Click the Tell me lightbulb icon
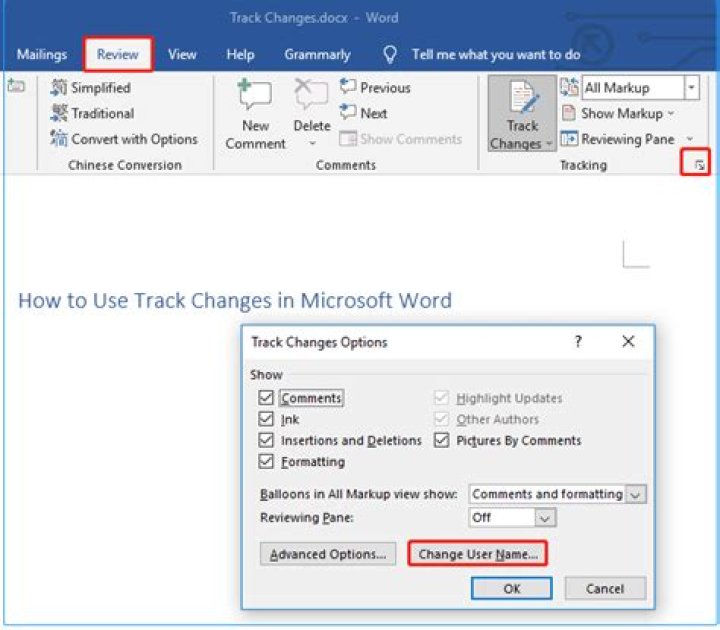 coord(389,55)
